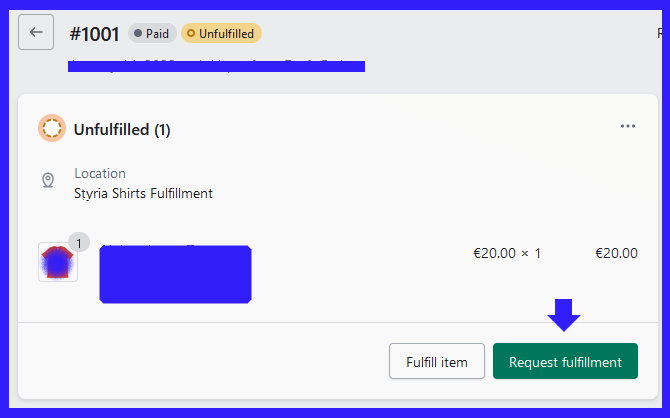Viewport: 670px width, 418px height.
Task: Click the €20.00 line total amount
Action: coord(616,253)
